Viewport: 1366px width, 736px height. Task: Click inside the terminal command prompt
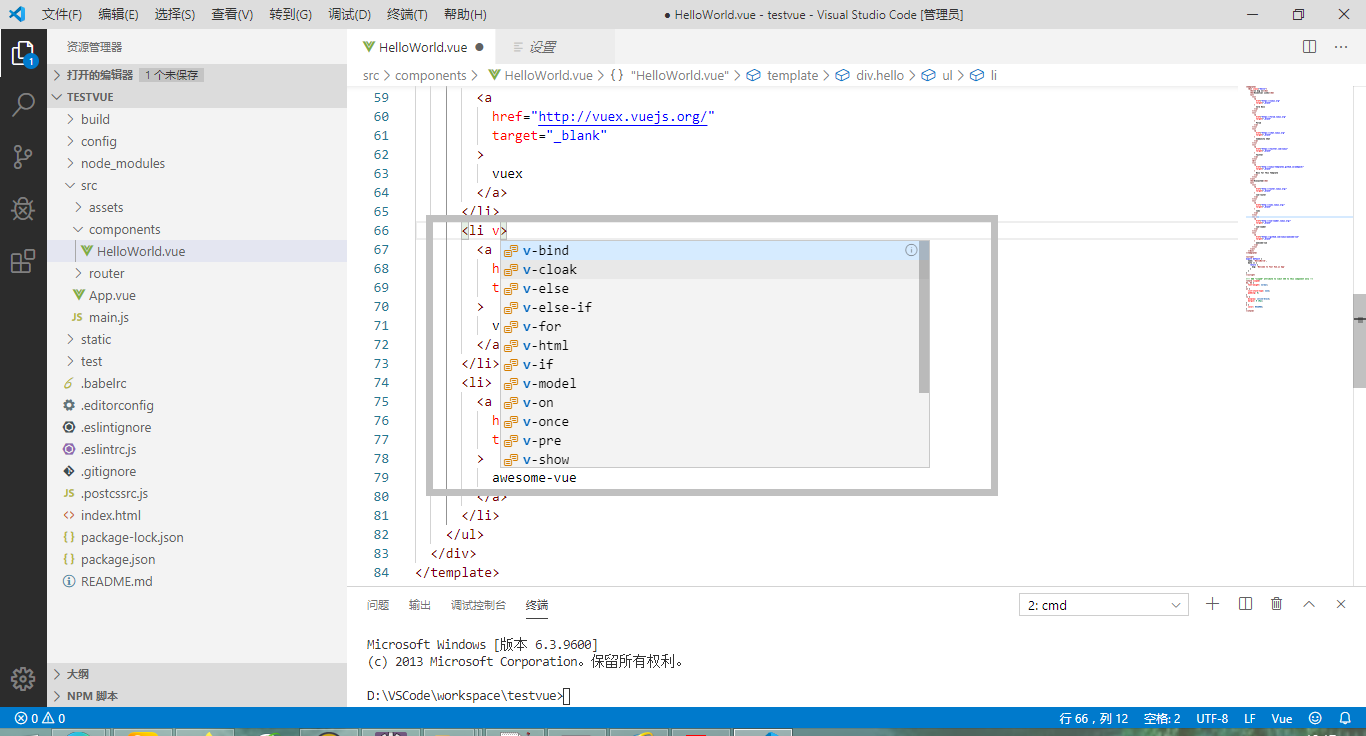pyautogui.click(x=567, y=695)
